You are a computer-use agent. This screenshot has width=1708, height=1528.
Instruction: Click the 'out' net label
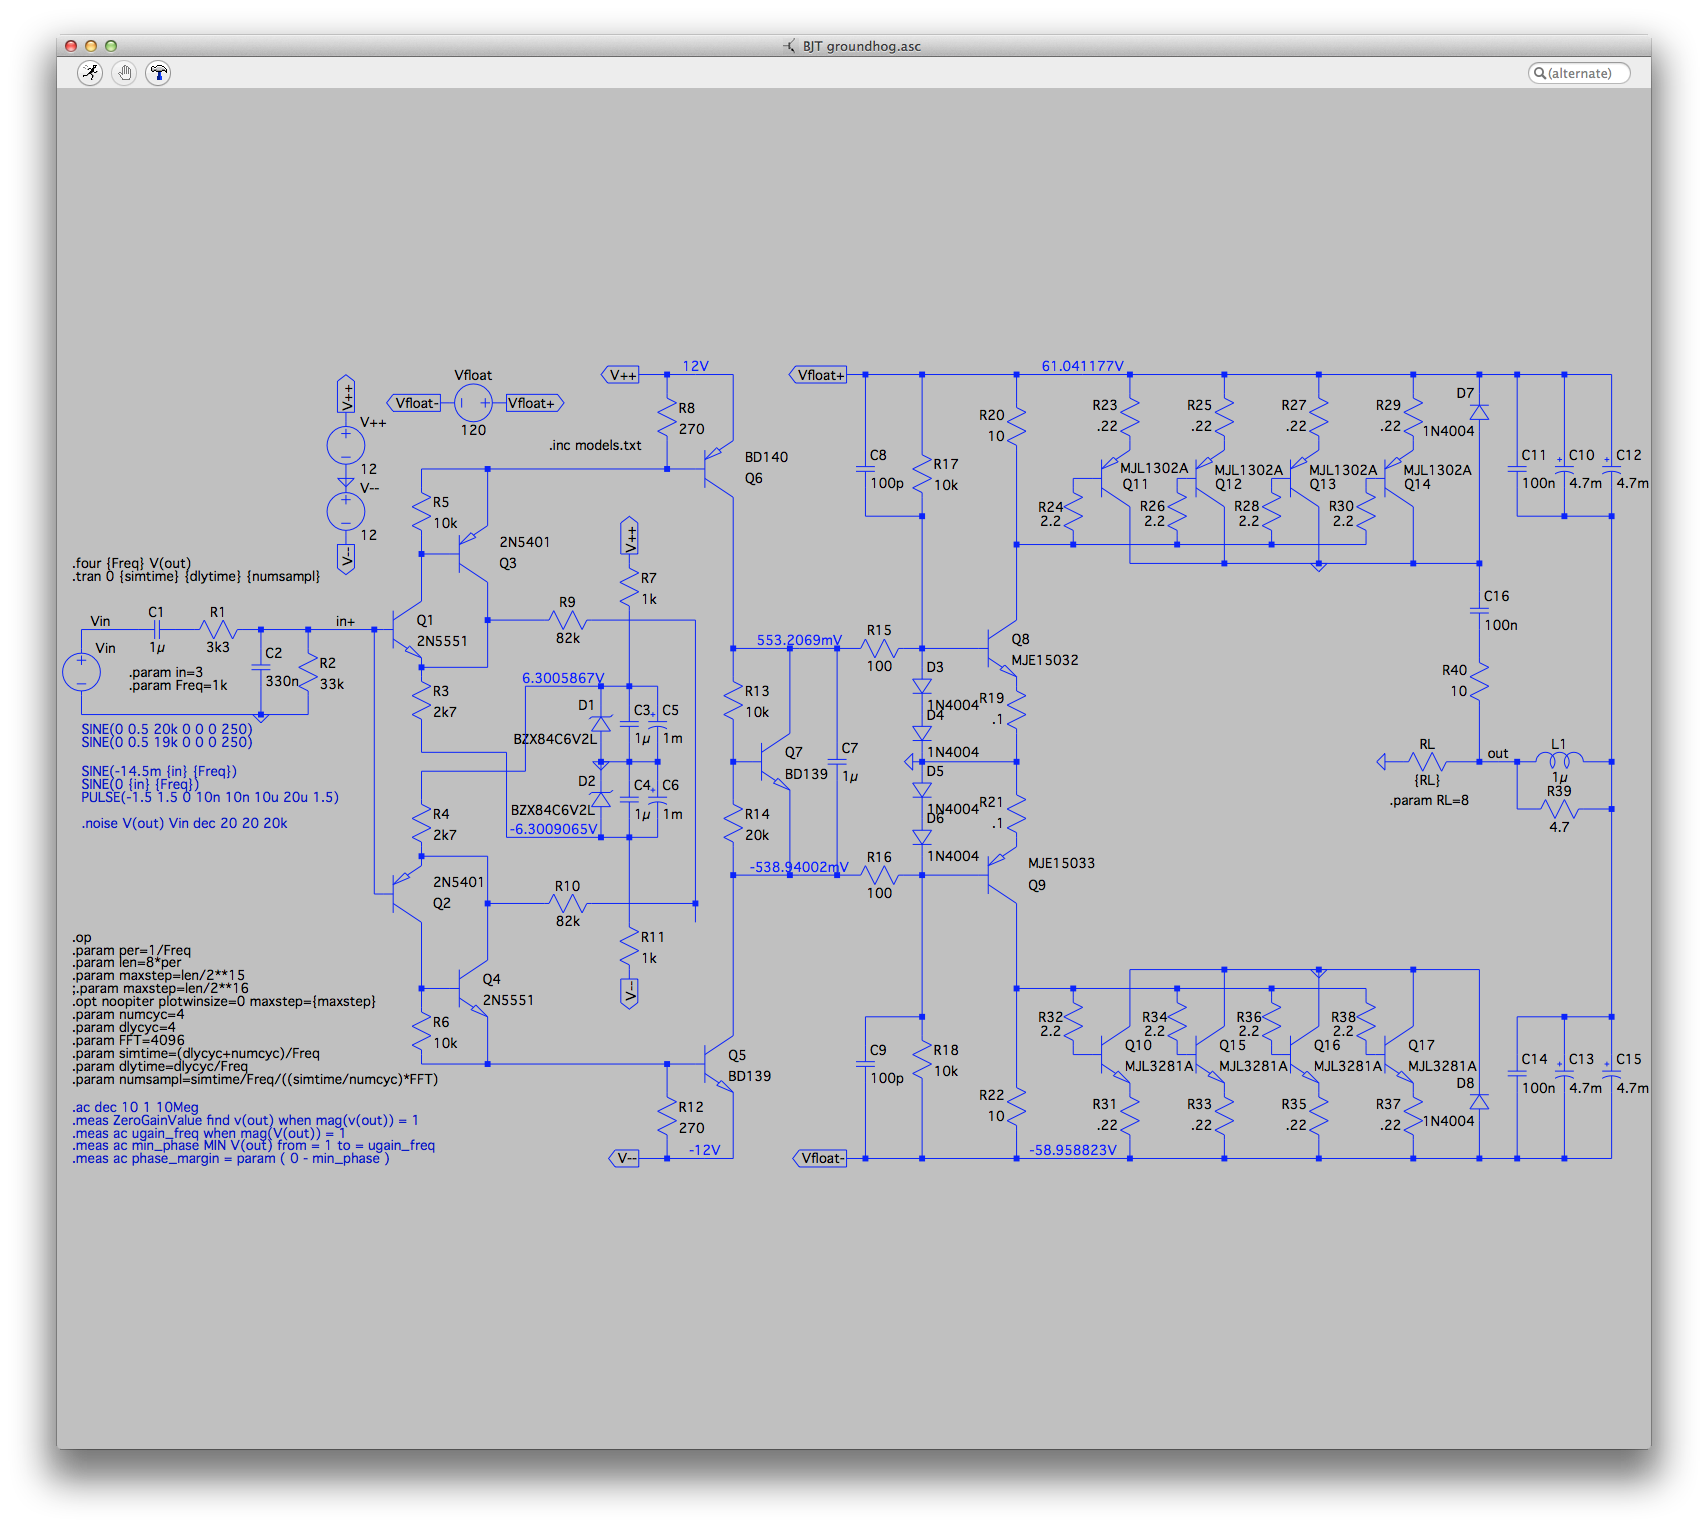(x=1498, y=753)
